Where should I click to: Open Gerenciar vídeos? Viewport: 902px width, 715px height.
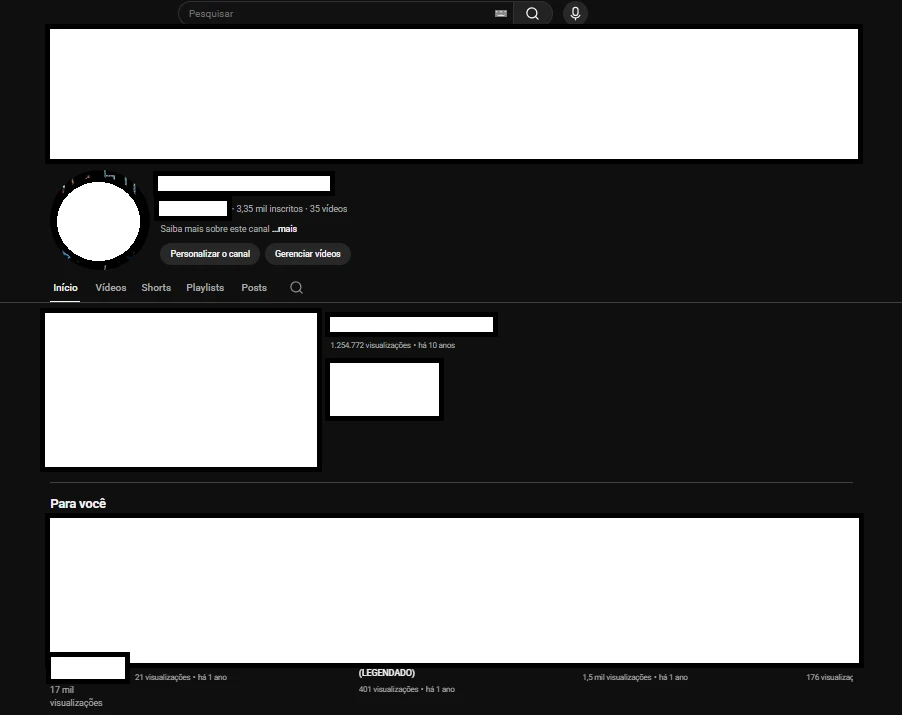[x=308, y=254]
